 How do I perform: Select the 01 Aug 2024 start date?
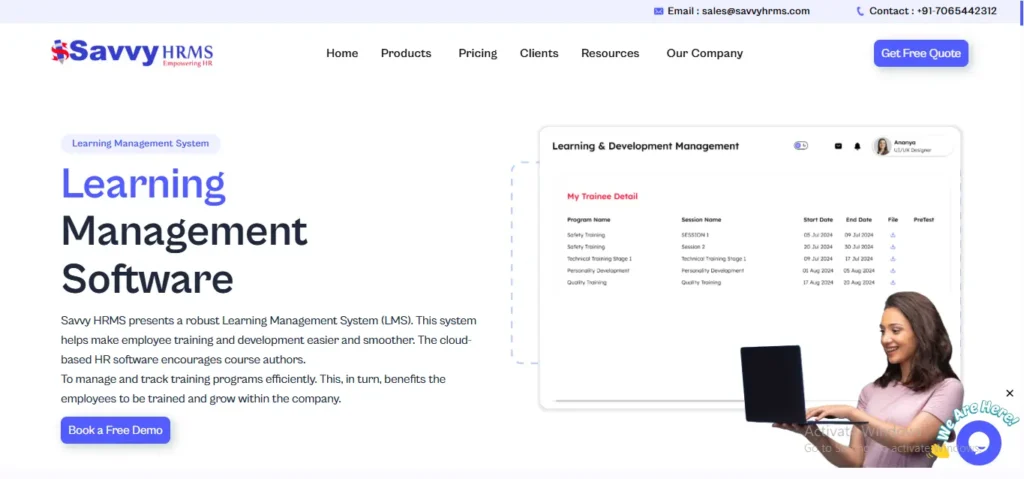(x=818, y=271)
